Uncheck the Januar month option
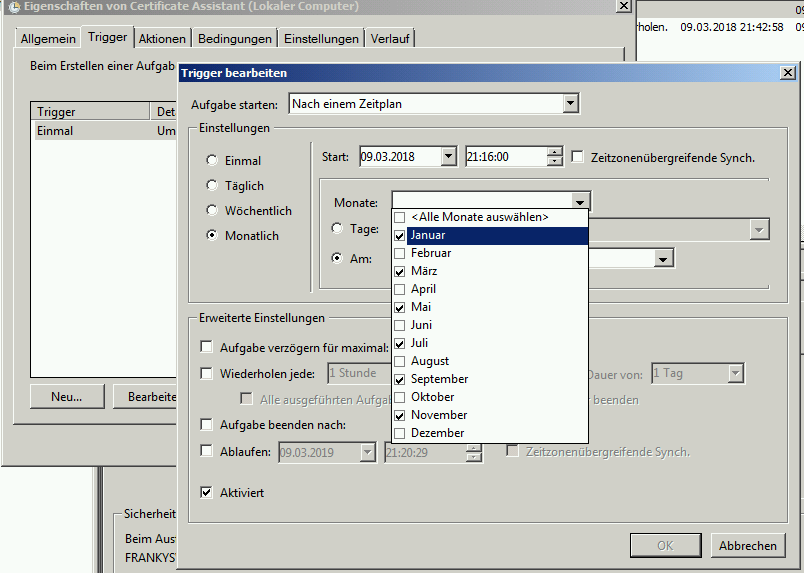This screenshot has height=573, width=804. [x=400, y=235]
